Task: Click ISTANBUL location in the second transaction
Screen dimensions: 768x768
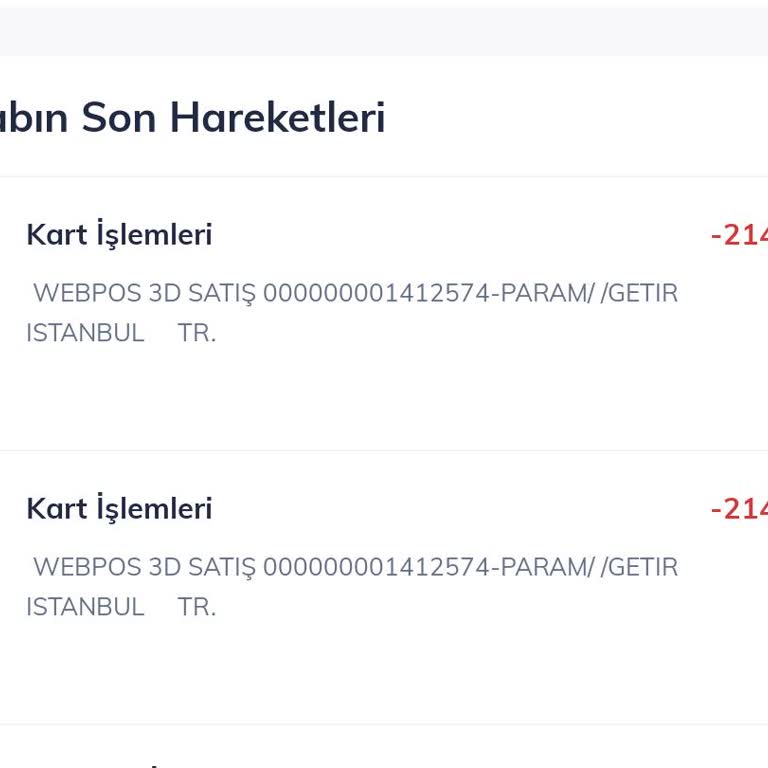Action: pos(85,607)
